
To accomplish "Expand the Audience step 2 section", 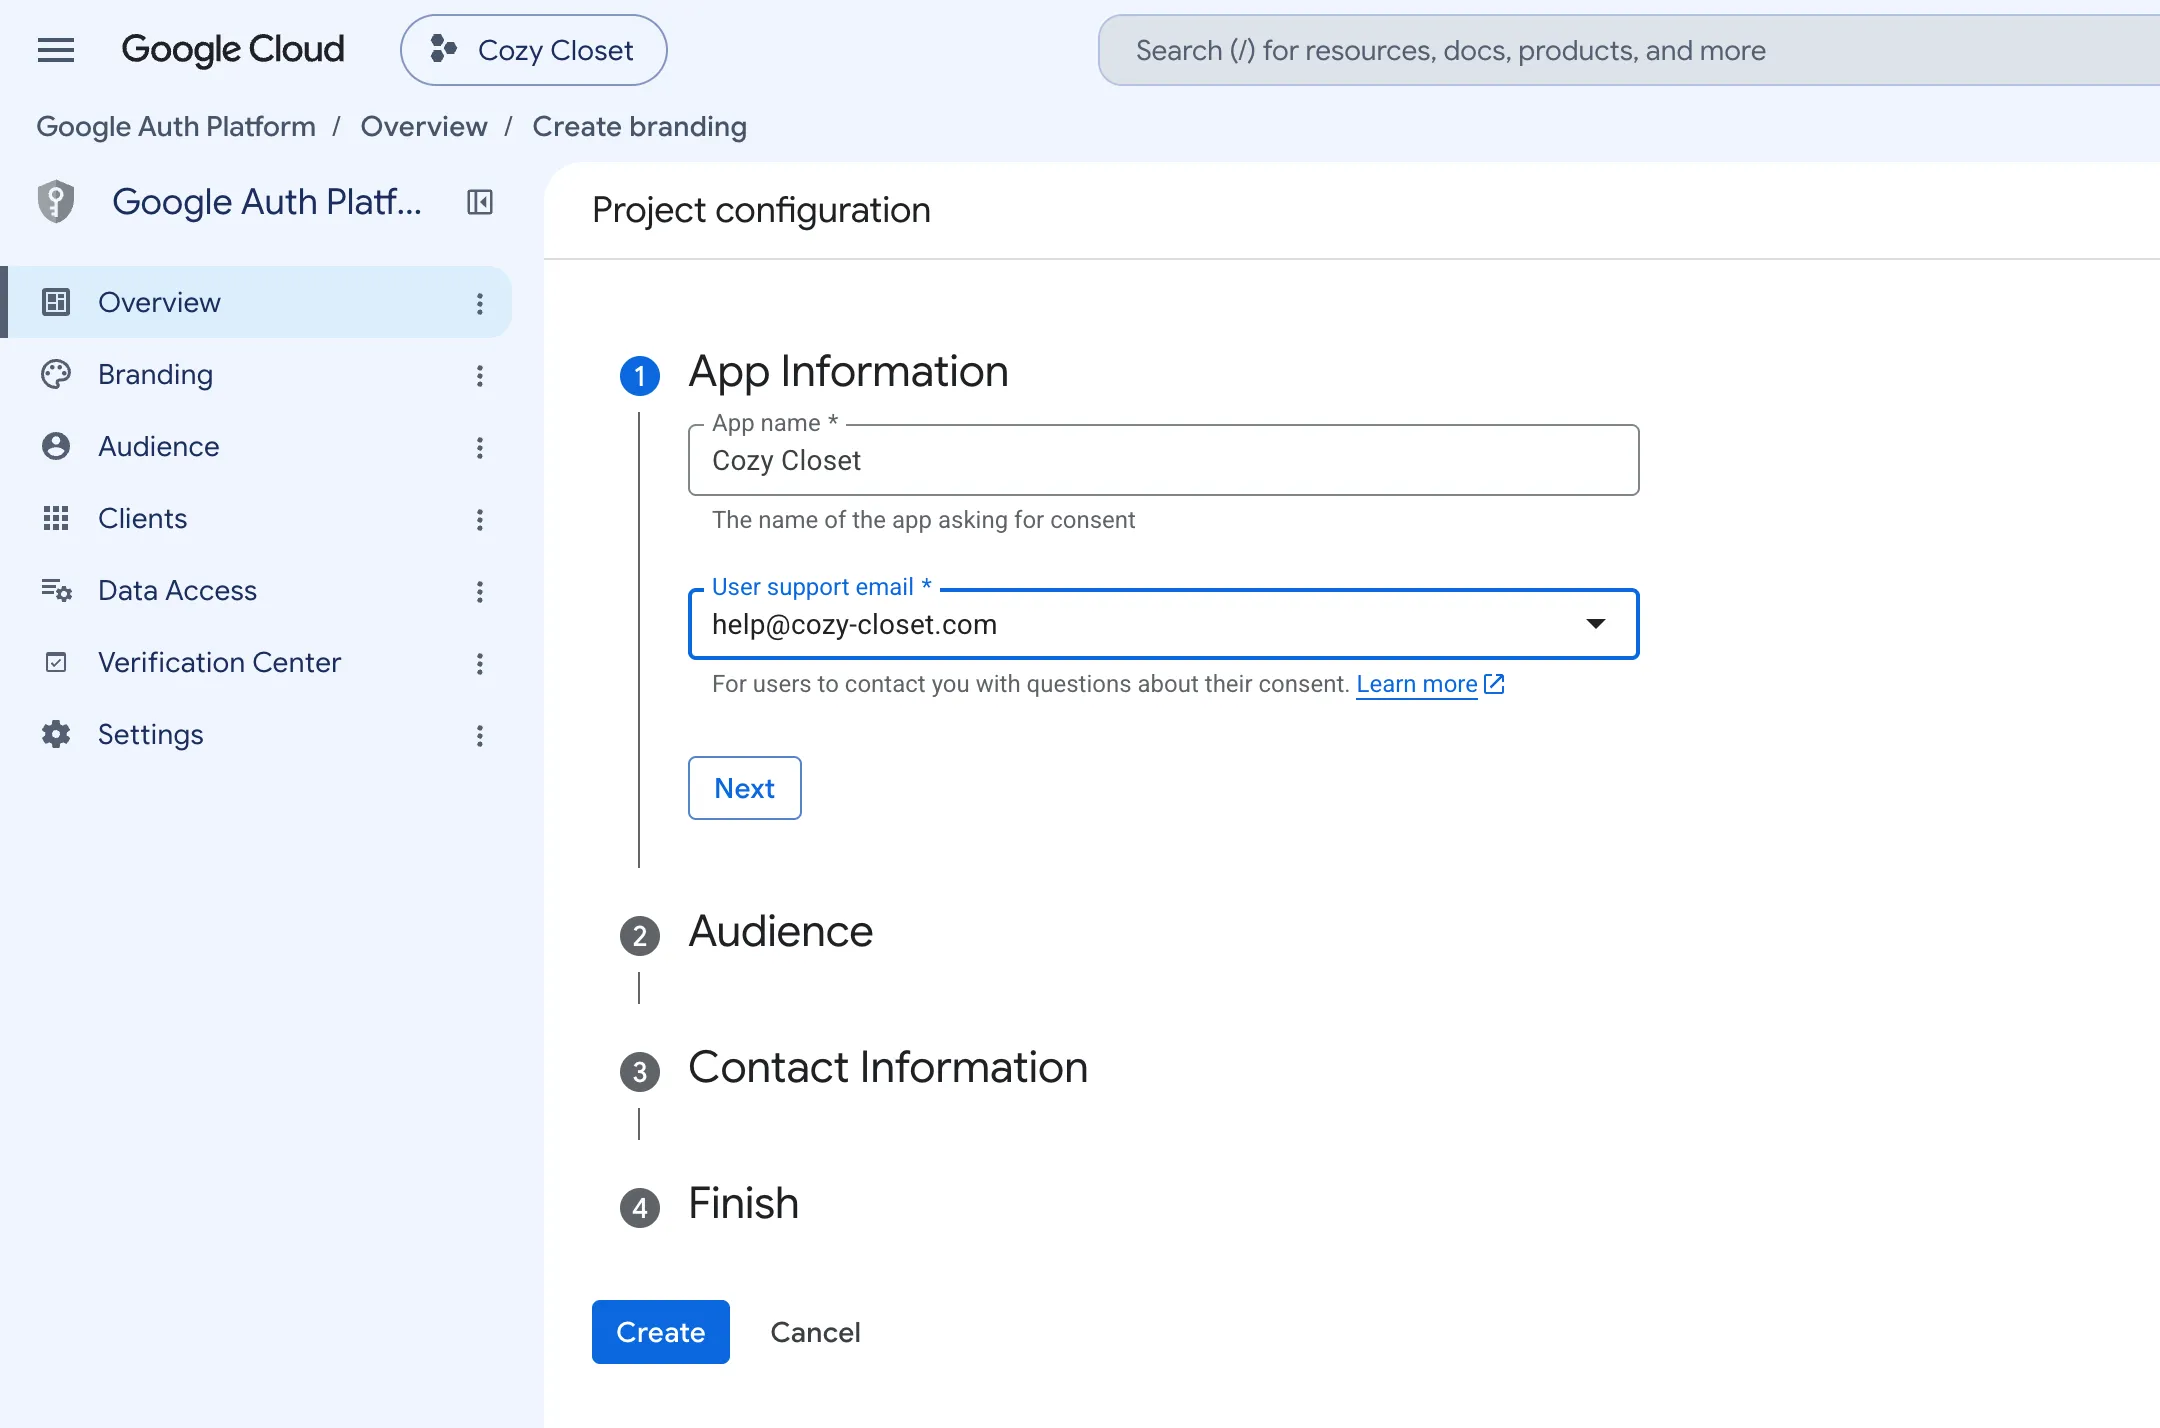I will pyautogui.click(x=781, y=931).
